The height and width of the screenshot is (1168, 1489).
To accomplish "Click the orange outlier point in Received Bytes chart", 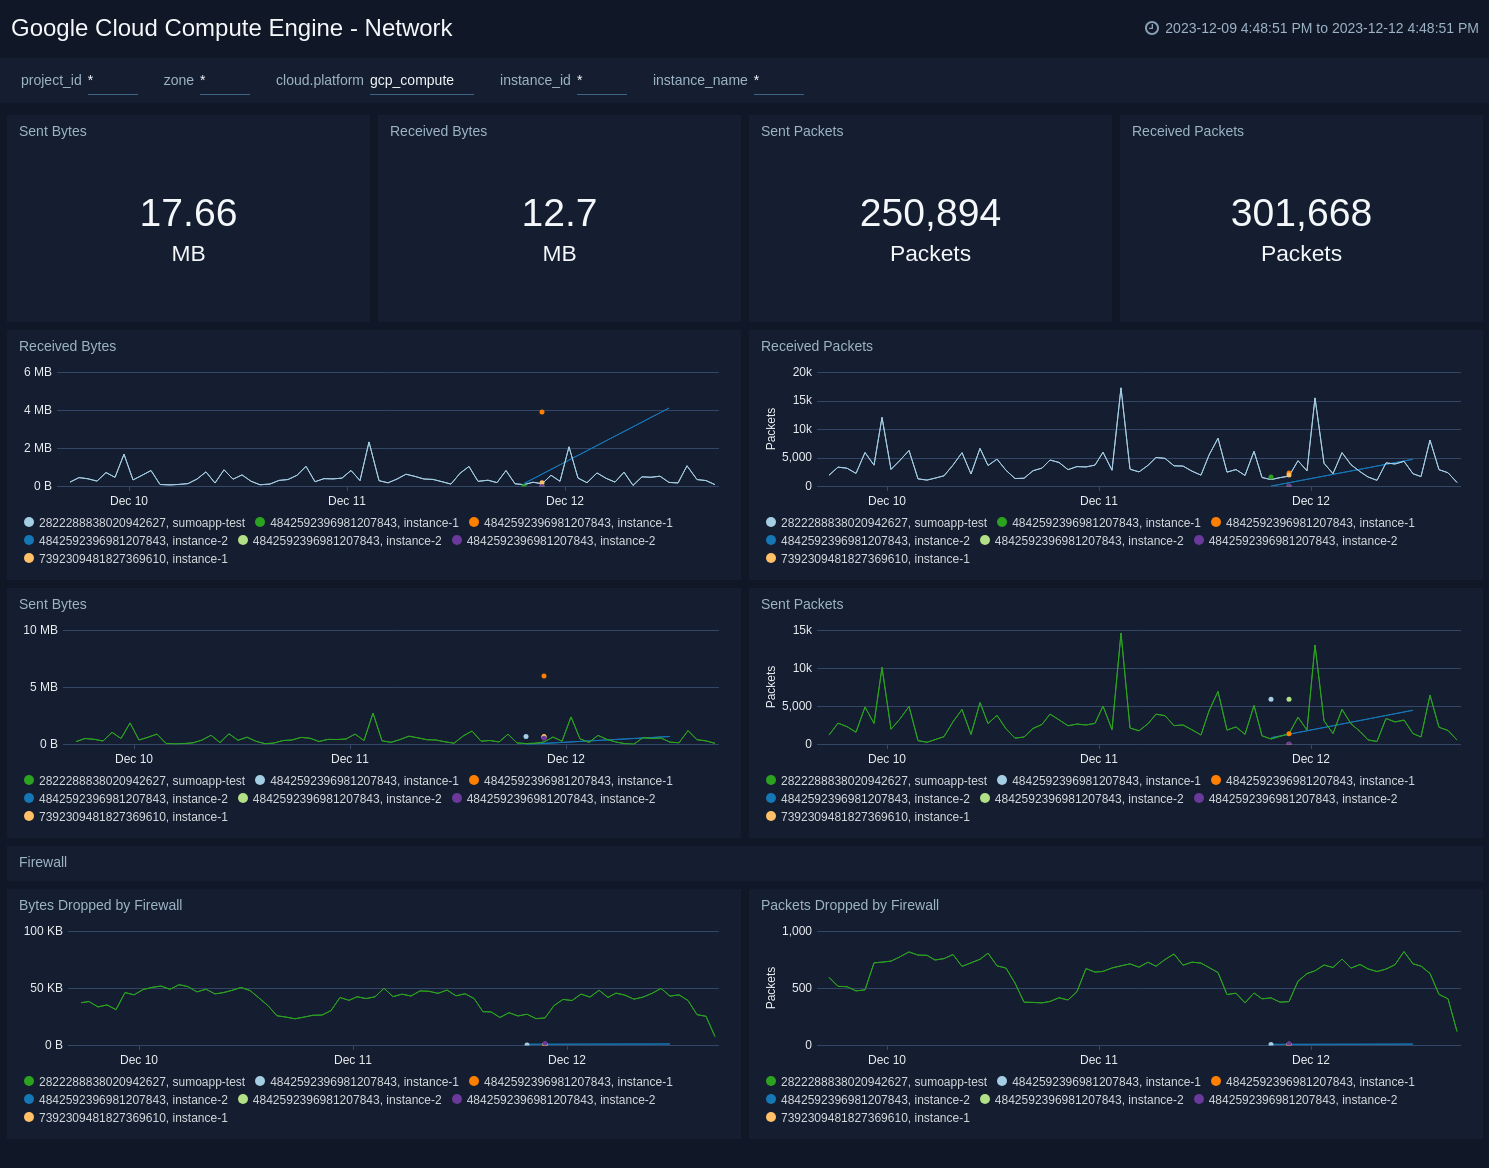I will (x=542, y=412).
